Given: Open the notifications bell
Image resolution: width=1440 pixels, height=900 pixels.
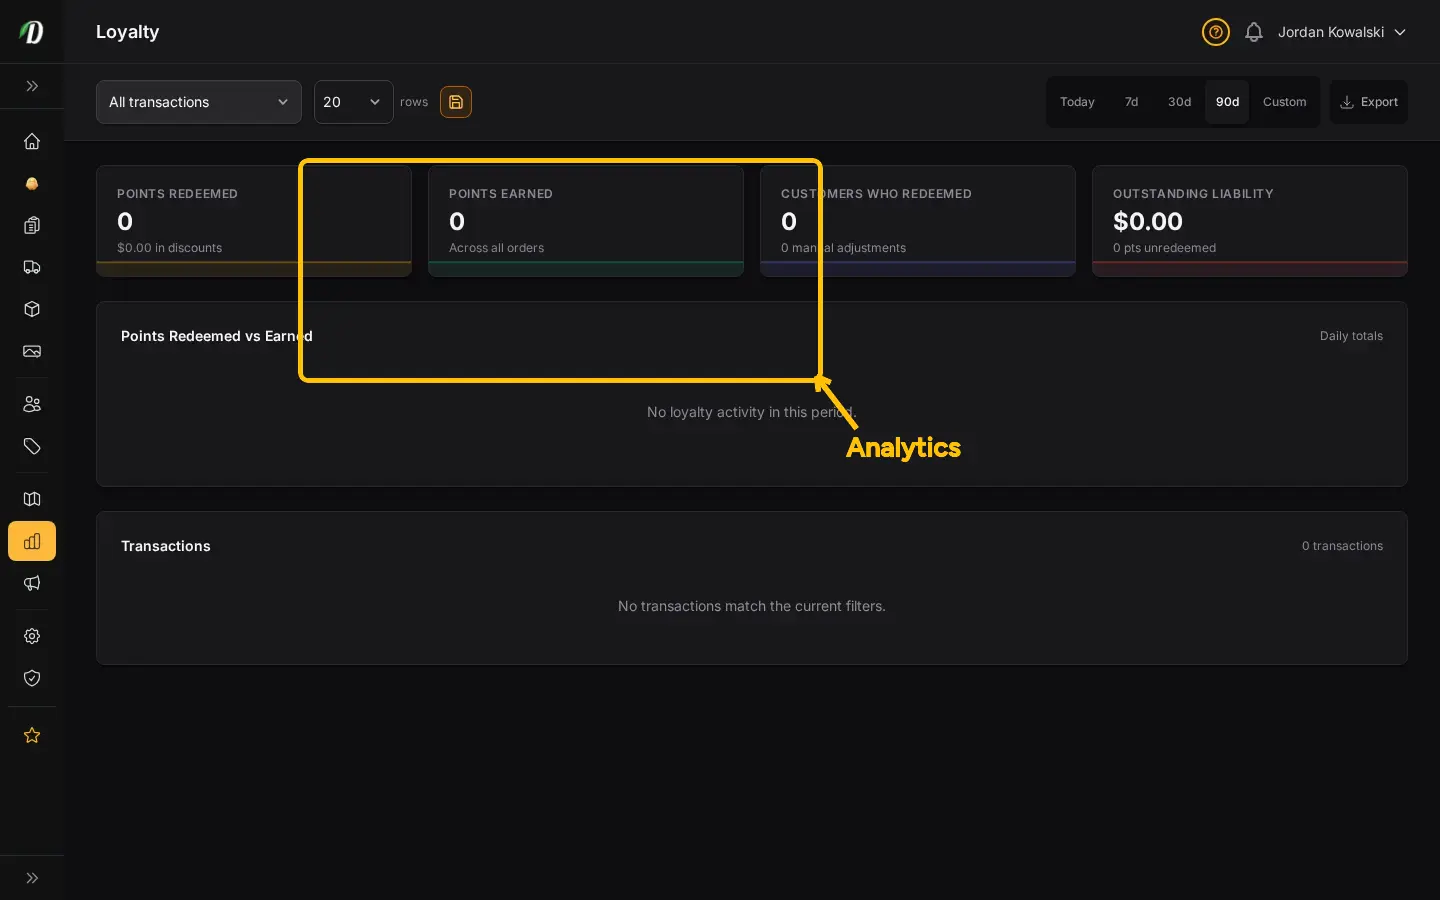Looking at the screenshot, I should click(1254, 32).
